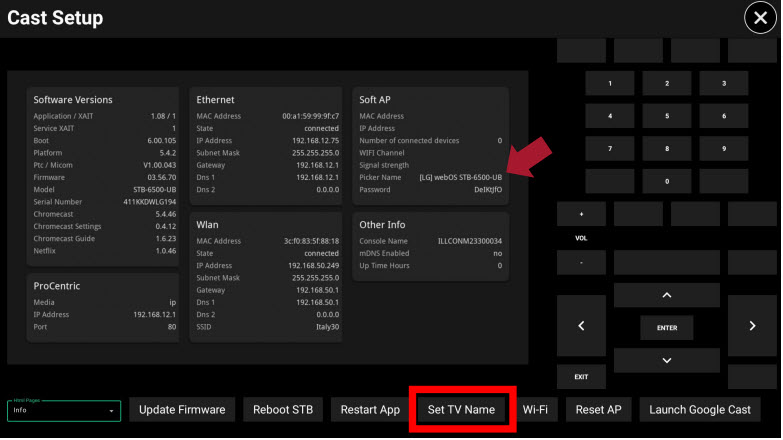Click the down arrow remote key
Screen dimensions: 783x440
click(x=667, y=361)
